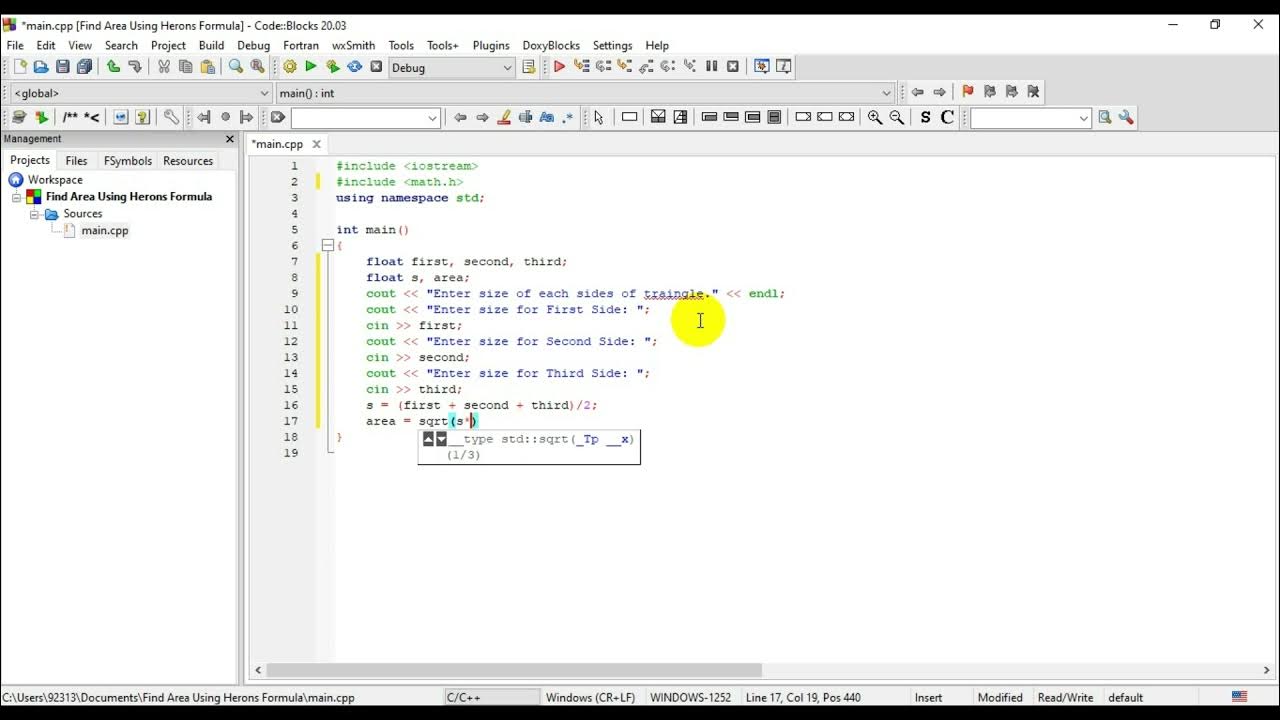Viewport: 1280px width, 720px height.
Task: Click the Replace icon beside Find
Action: (257, 67)
